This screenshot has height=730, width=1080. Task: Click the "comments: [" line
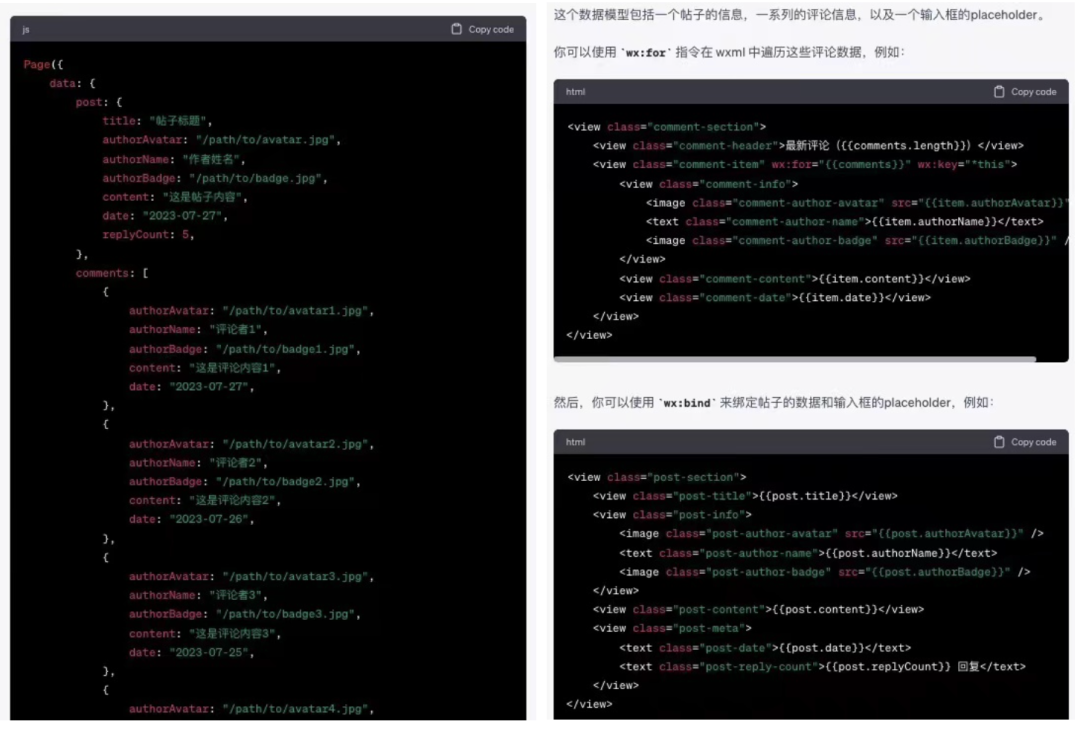112,273
